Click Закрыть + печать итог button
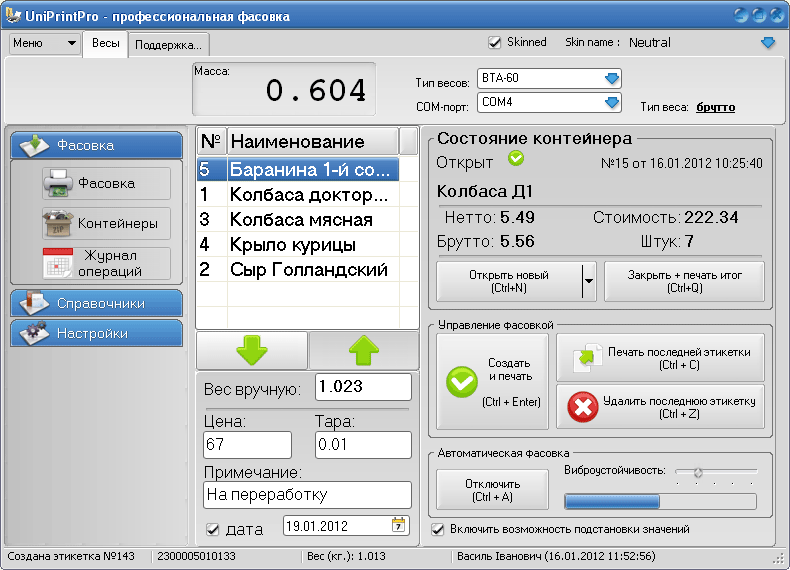The image size is (790, 570). coord(684,282)
